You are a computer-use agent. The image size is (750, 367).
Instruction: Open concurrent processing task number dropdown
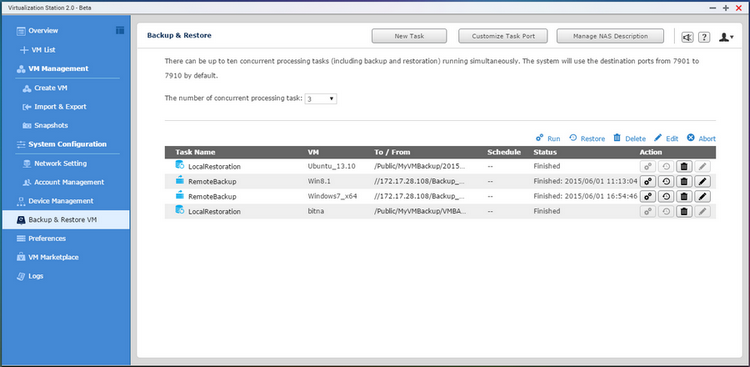(320, 99)
